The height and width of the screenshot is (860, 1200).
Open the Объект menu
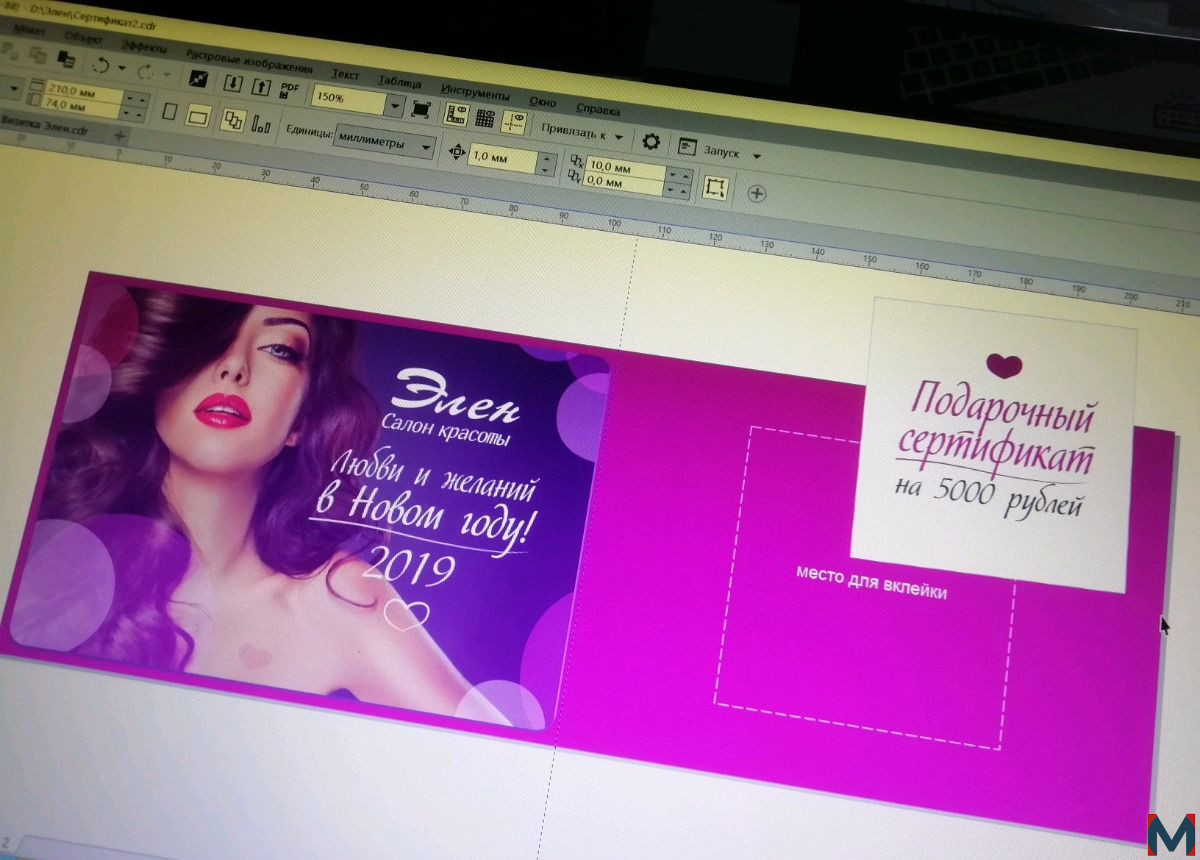tap(83, 37)
